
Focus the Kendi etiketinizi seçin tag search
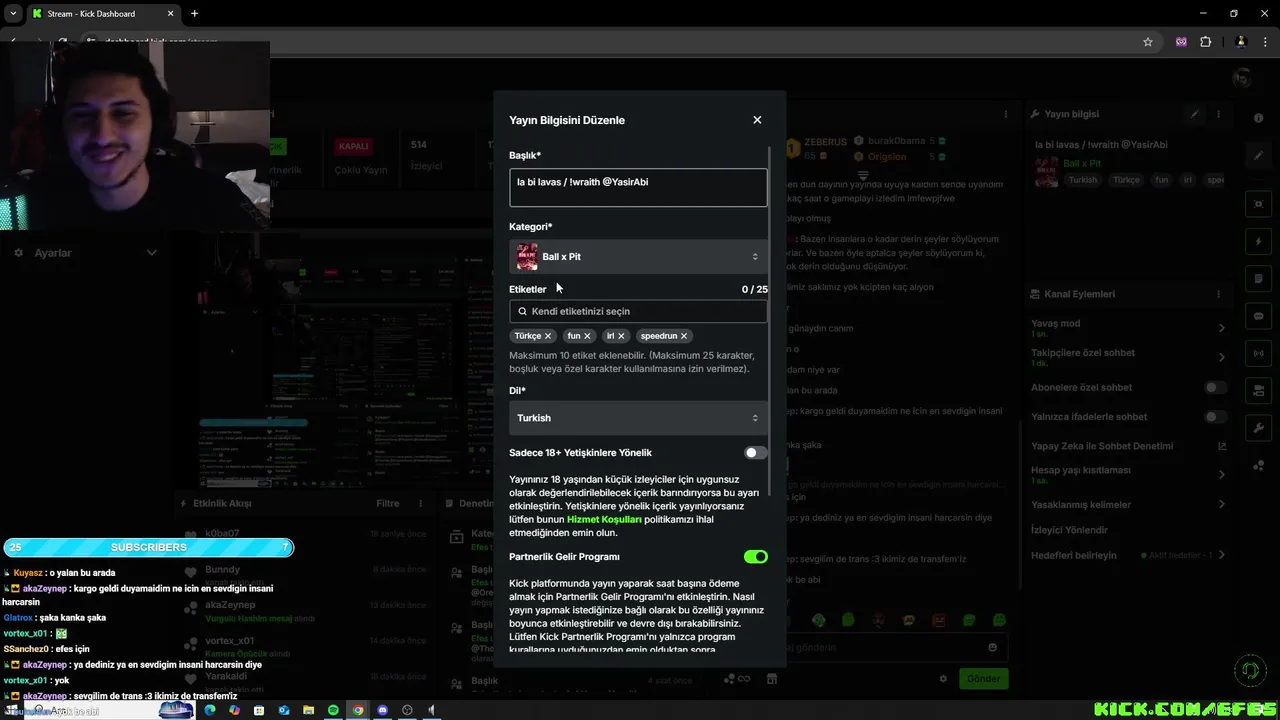[x=638, y=311]
